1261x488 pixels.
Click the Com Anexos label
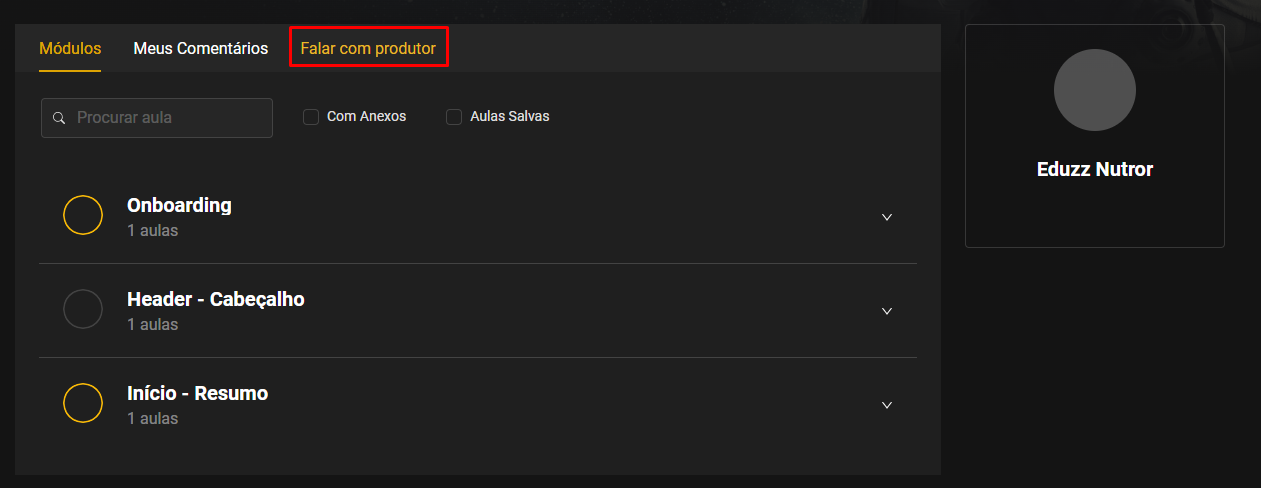tap(367, 116)
